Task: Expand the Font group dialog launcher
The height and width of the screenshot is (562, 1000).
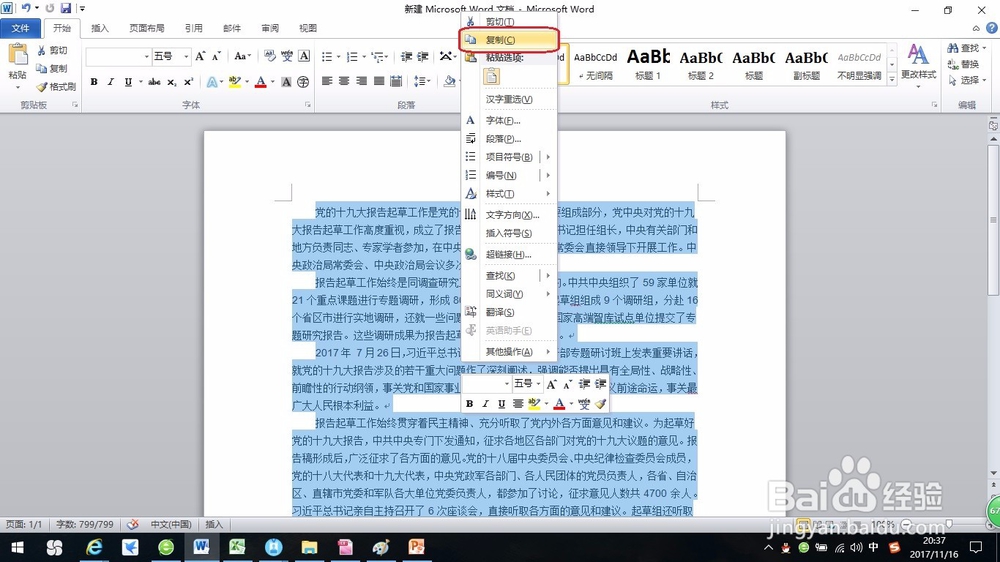Action: coord(307,105)
